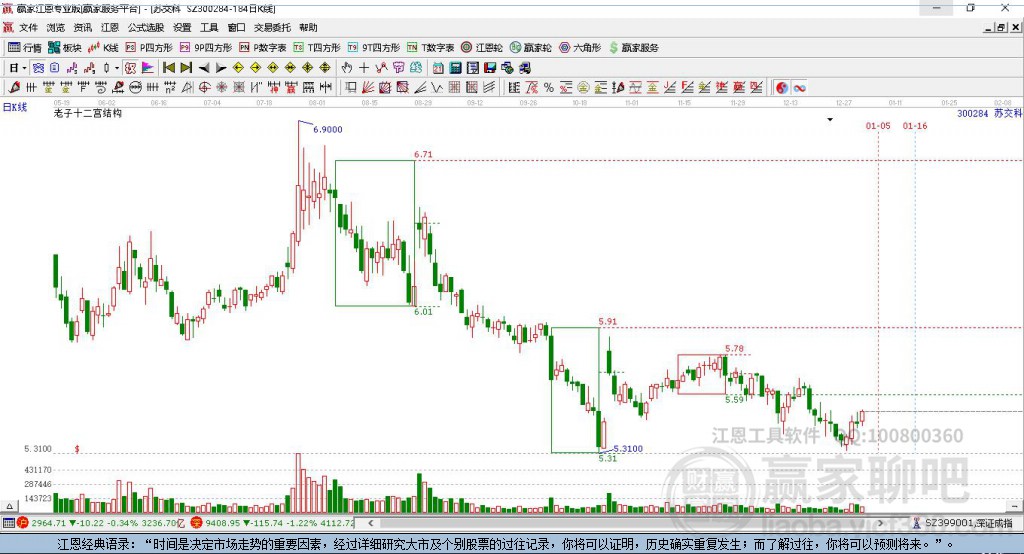The image size is (1024, 554).
Task: Select the red pencil drawing tool
Action: point(14,88)
